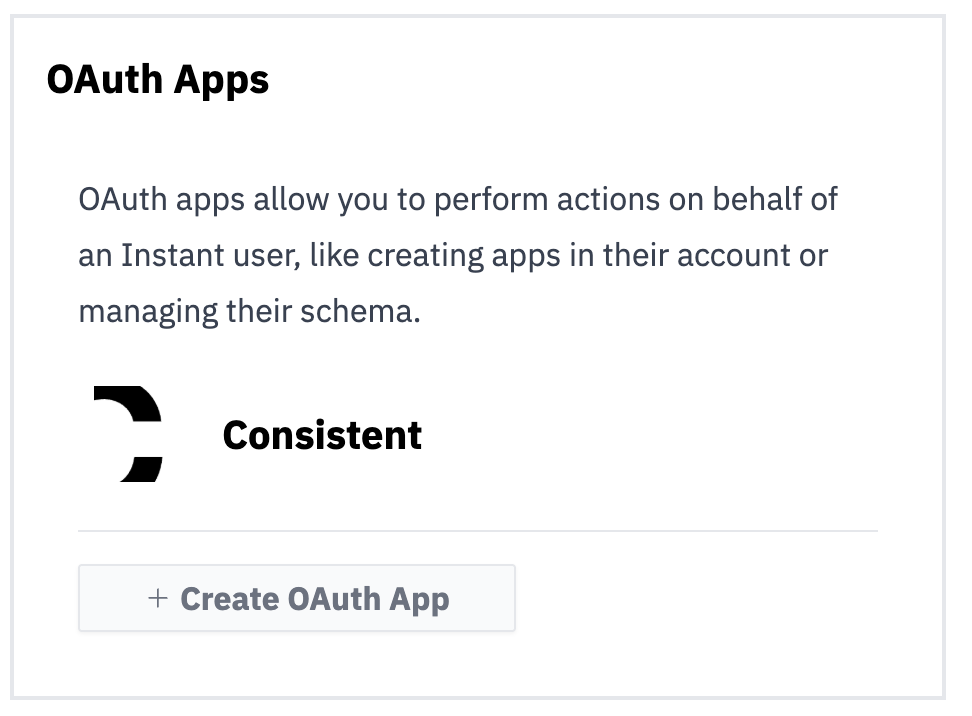Click the word "Consistent" app name

coord(322,435)
